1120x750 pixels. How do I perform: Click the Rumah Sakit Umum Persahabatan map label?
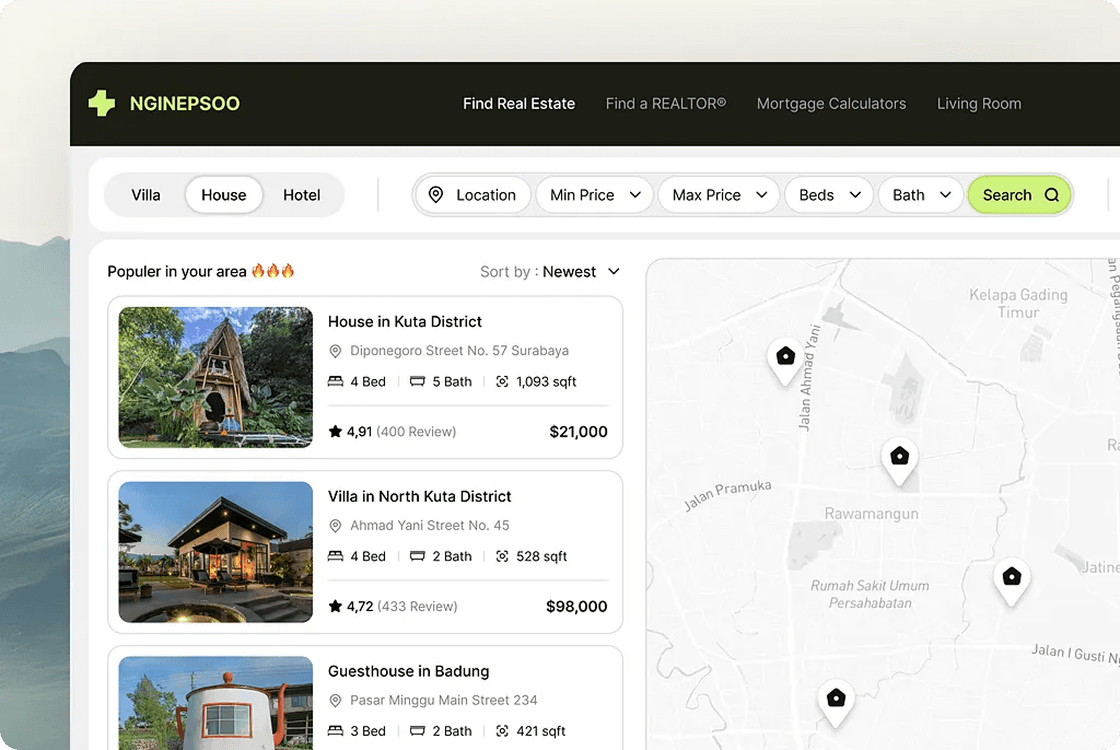pyautogui.click(x=869, y=594)
